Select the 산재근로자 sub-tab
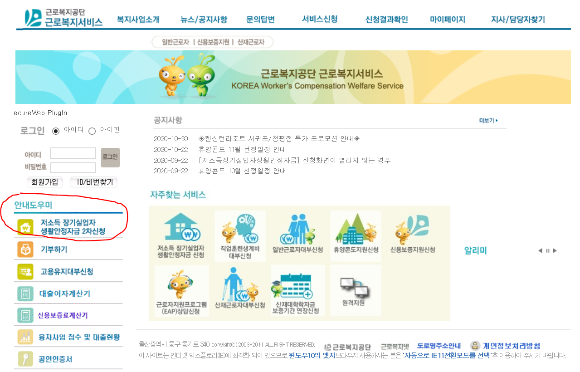Image resolution: width=580 pixels, height=372 pixels. pyautogui.click(x=251, y=42)
